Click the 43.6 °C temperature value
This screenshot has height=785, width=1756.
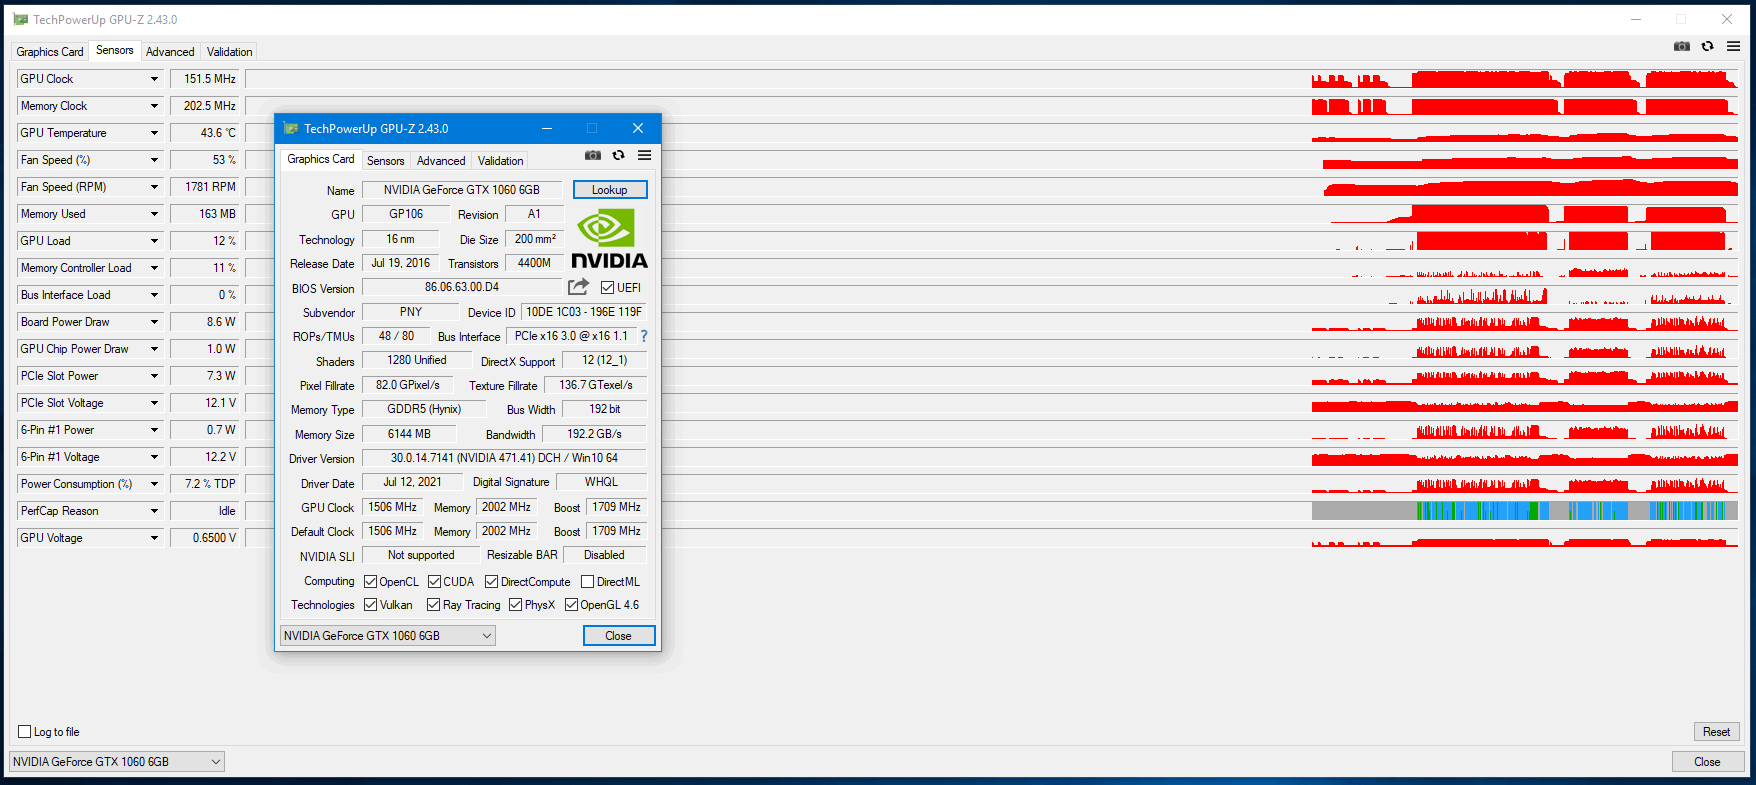tap(205, 133)
